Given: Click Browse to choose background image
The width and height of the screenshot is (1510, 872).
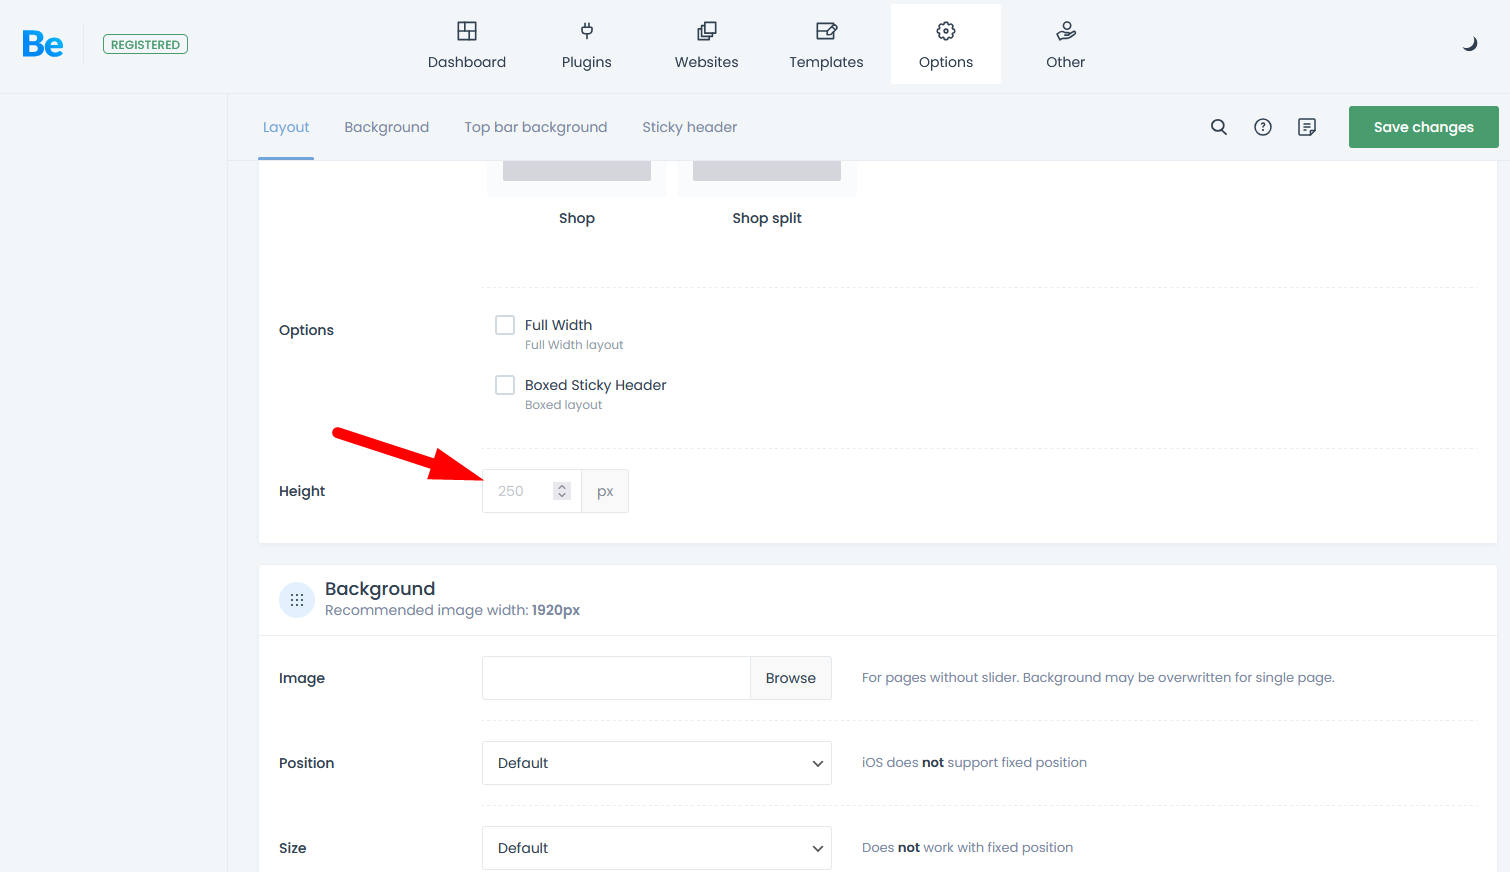Looking at the screenshot, I should click(x=790, y=678).
